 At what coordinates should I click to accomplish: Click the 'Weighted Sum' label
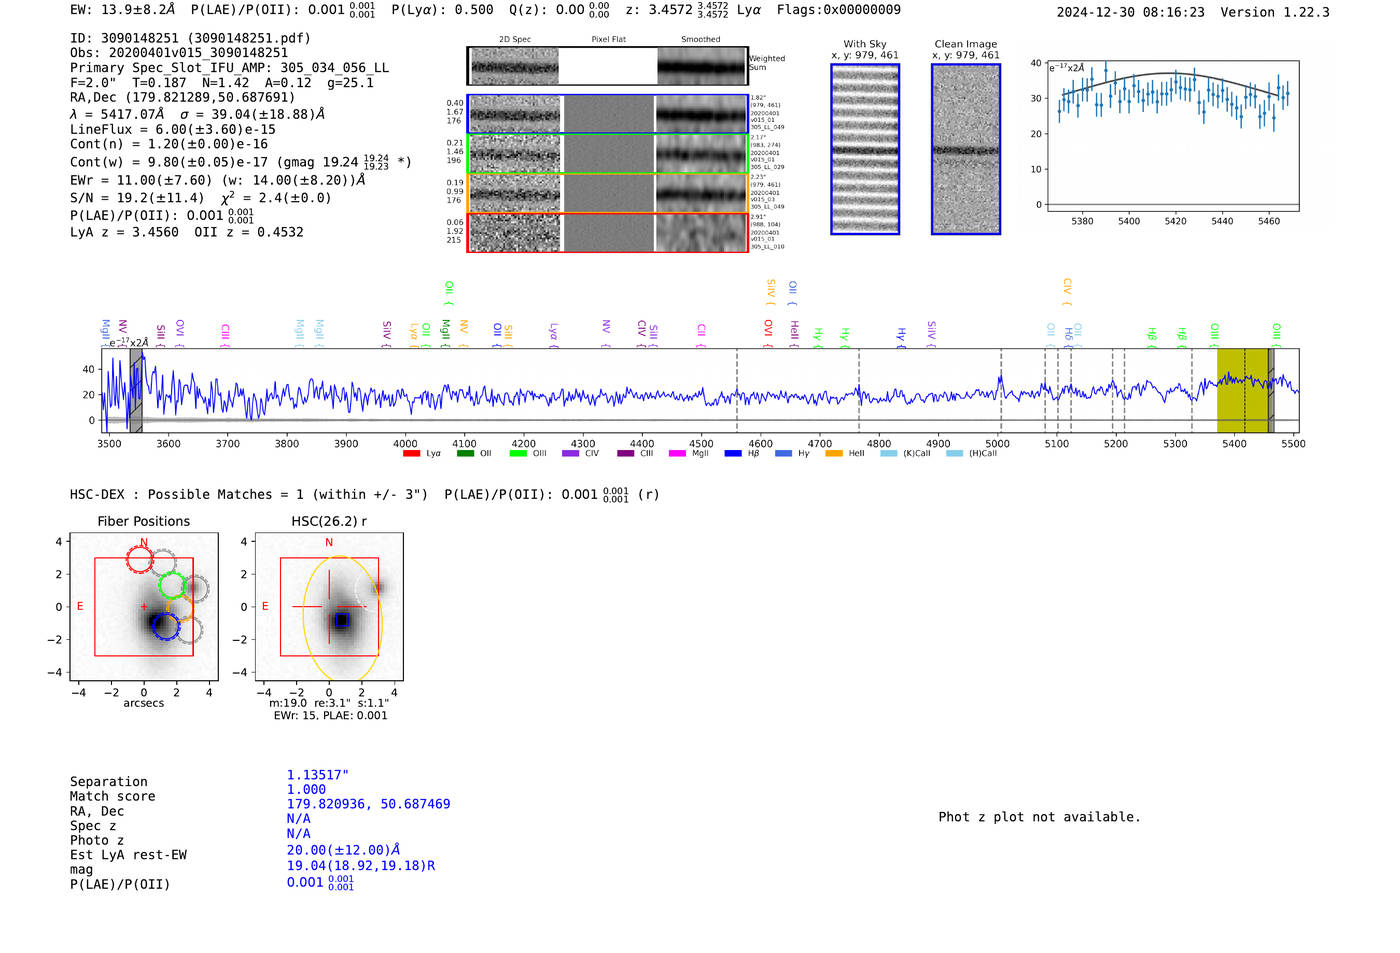[767, 63]
